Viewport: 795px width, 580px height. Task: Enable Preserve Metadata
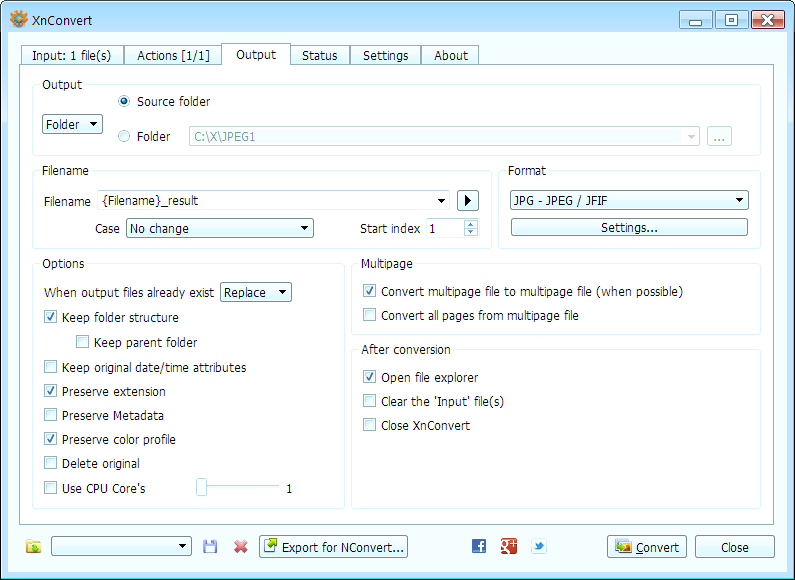tap(50, 415)
